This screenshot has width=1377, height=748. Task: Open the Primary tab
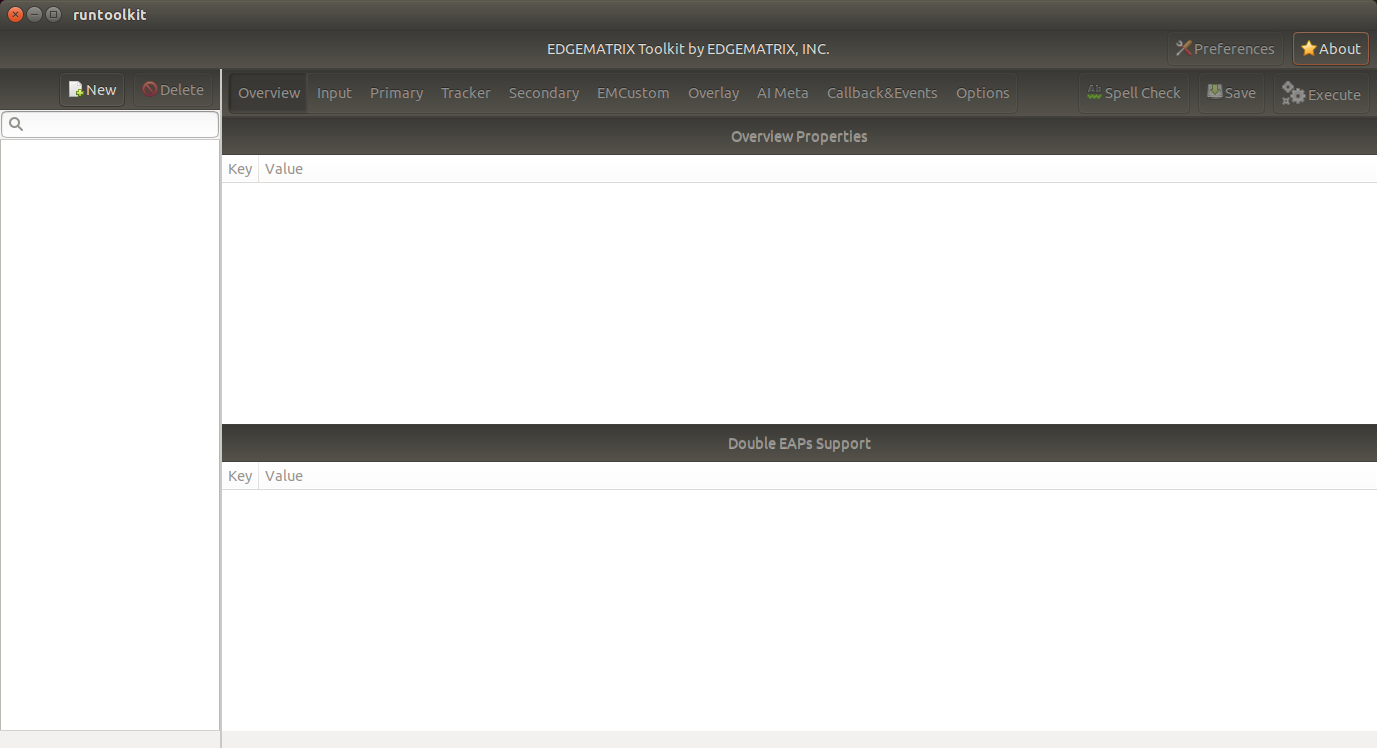tap(396, 93)
